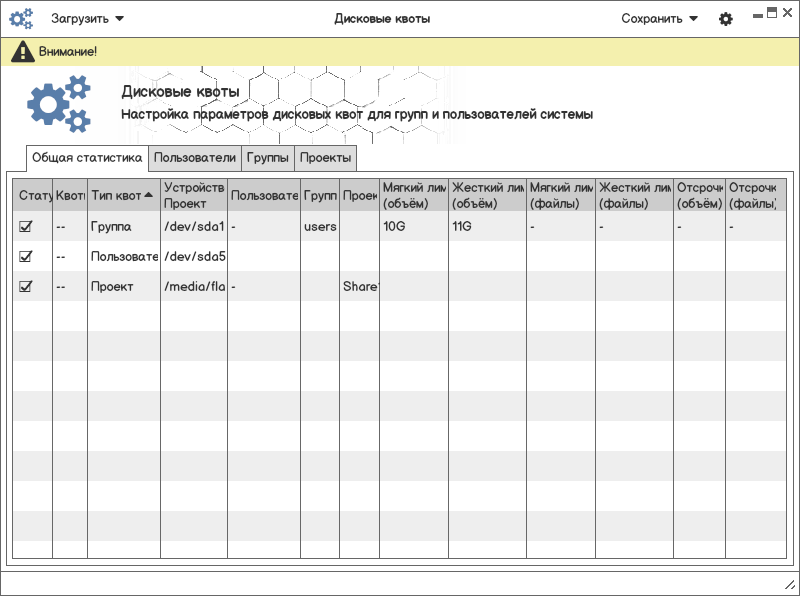Click the Группа column header

click(320, 195)
